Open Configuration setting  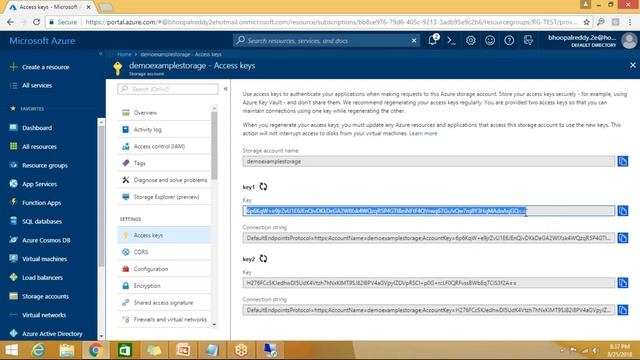point(164,269)
